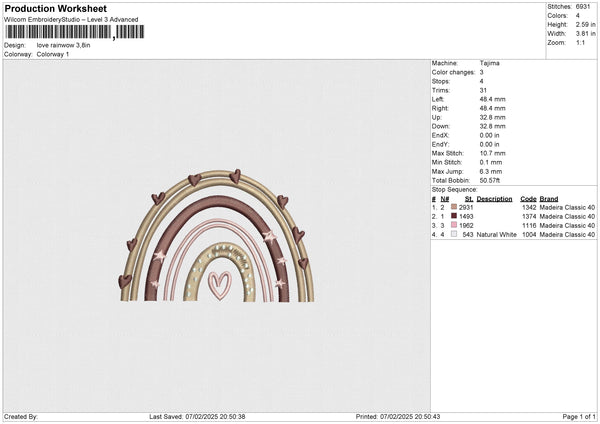Select the dark brown swatch coded 1374
The image size is (600, 424).
click(x=454, y=216)
